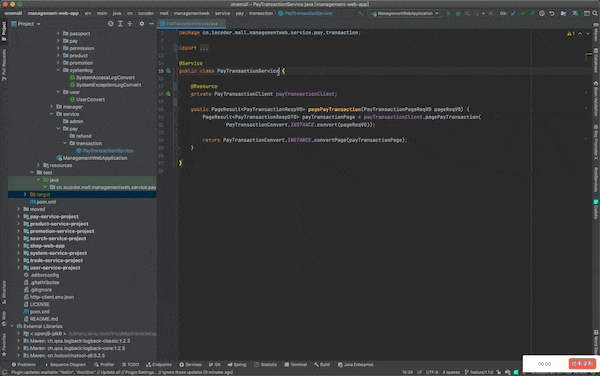Viewport: 600px width, 376px height.
Task: Open the Terminal tool window tab
Action: [295, 365]
